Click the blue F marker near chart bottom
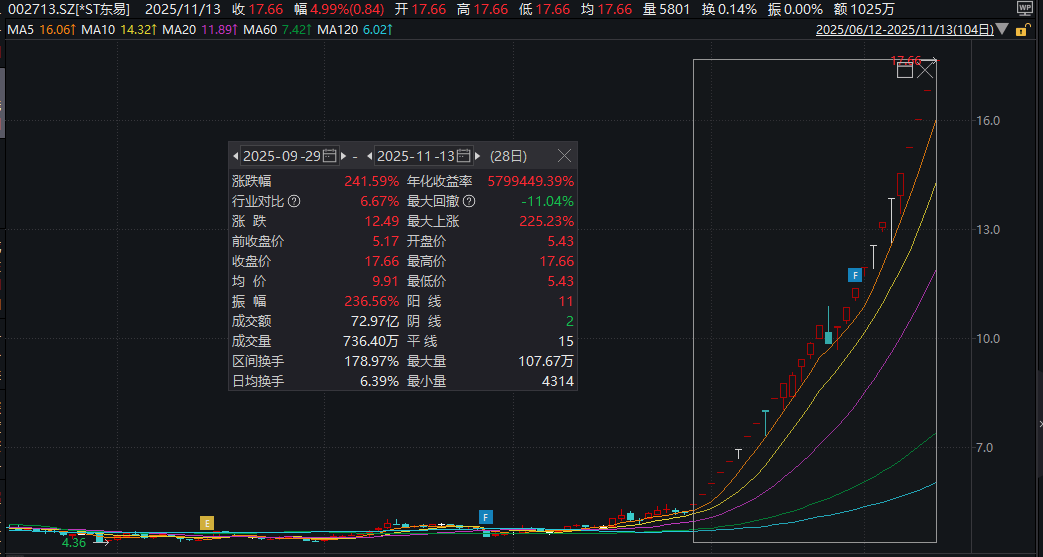1043x557 pixels. [x=486, y=517]
